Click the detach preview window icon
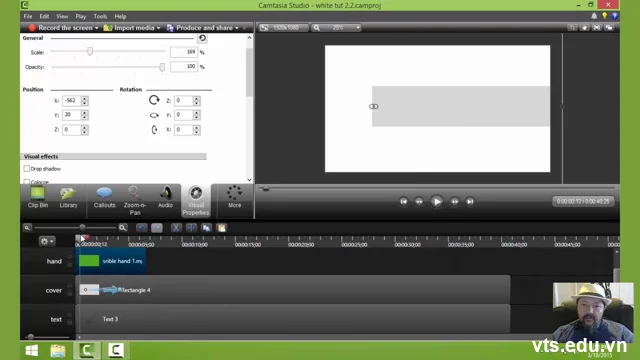 point(609,27)
